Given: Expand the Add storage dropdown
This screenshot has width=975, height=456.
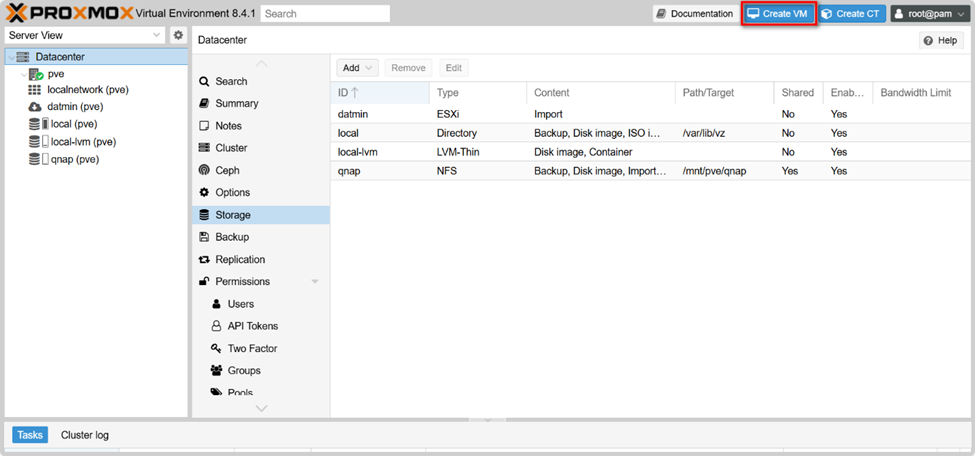Looking at the screenshot, I should coord(358,68).
